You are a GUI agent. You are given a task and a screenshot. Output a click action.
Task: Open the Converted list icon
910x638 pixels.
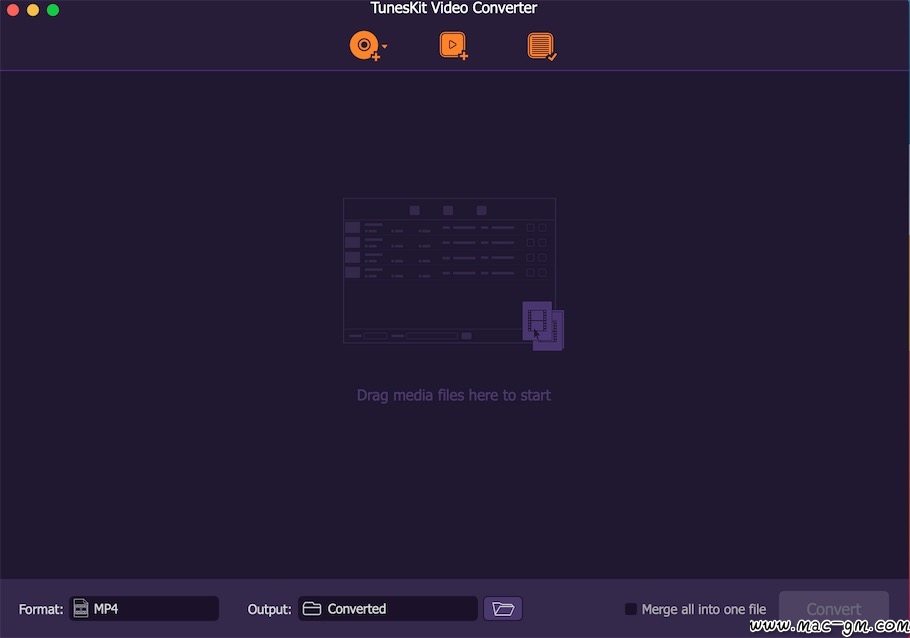[x=541, y=46]
